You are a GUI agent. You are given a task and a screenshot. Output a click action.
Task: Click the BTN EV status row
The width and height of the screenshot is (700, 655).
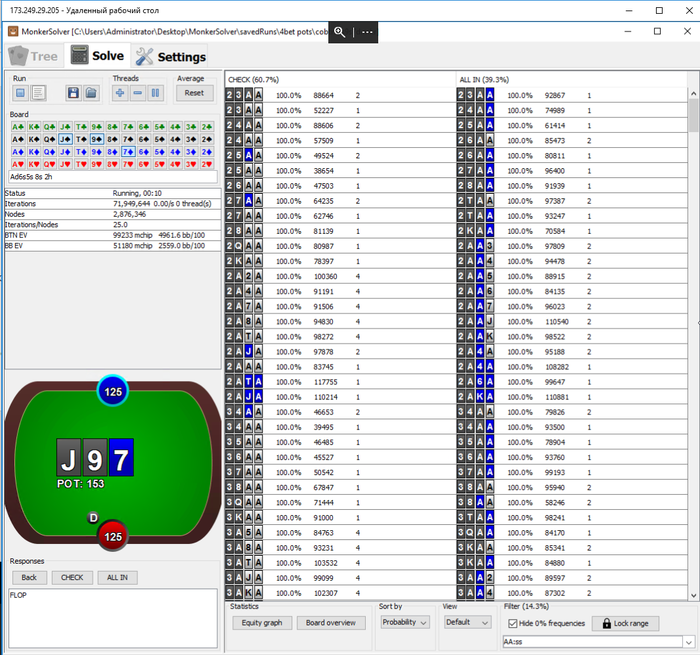tap(113, 235)
